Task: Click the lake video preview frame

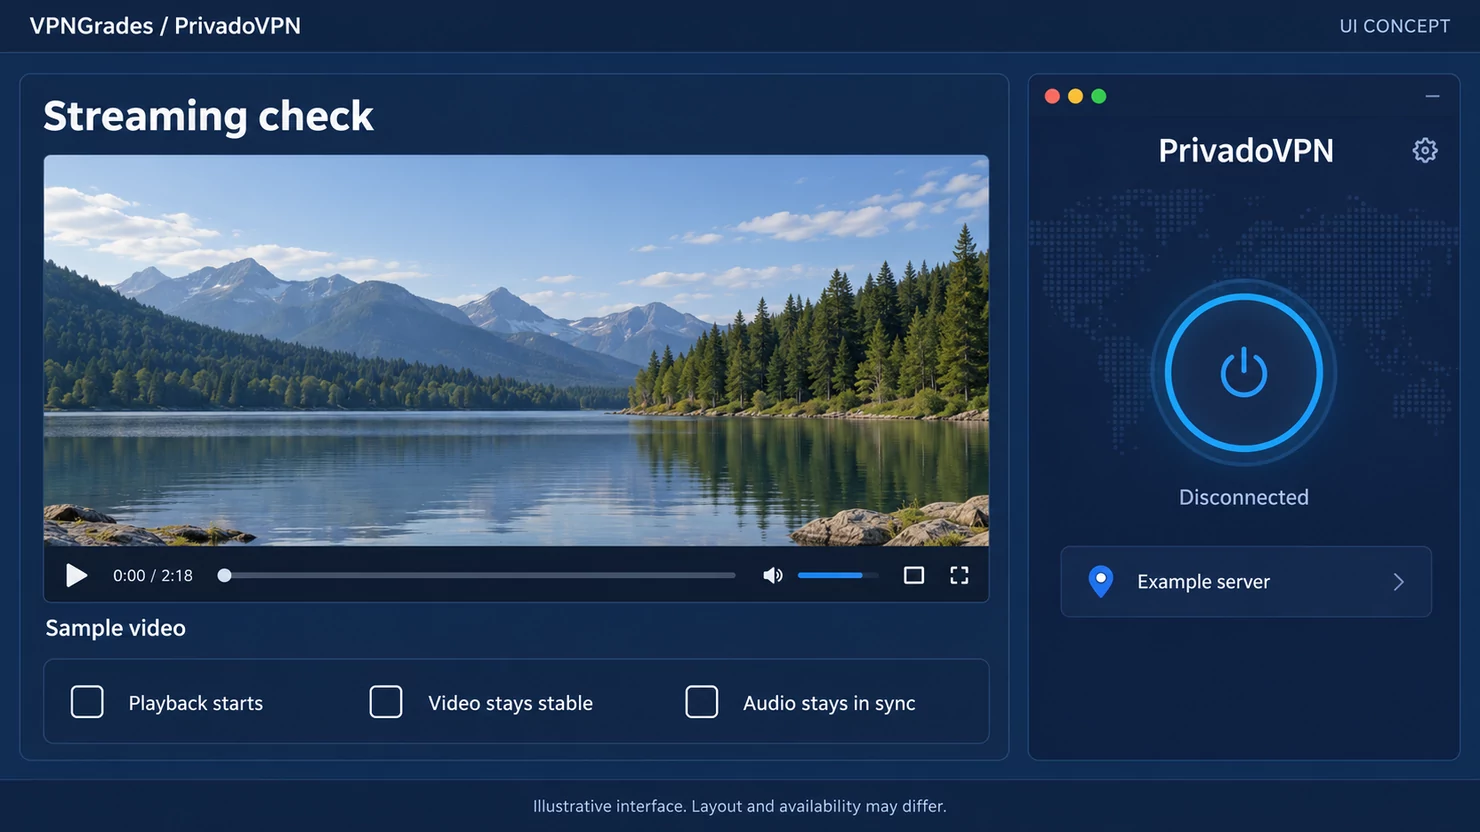Action: click(516, 350)
